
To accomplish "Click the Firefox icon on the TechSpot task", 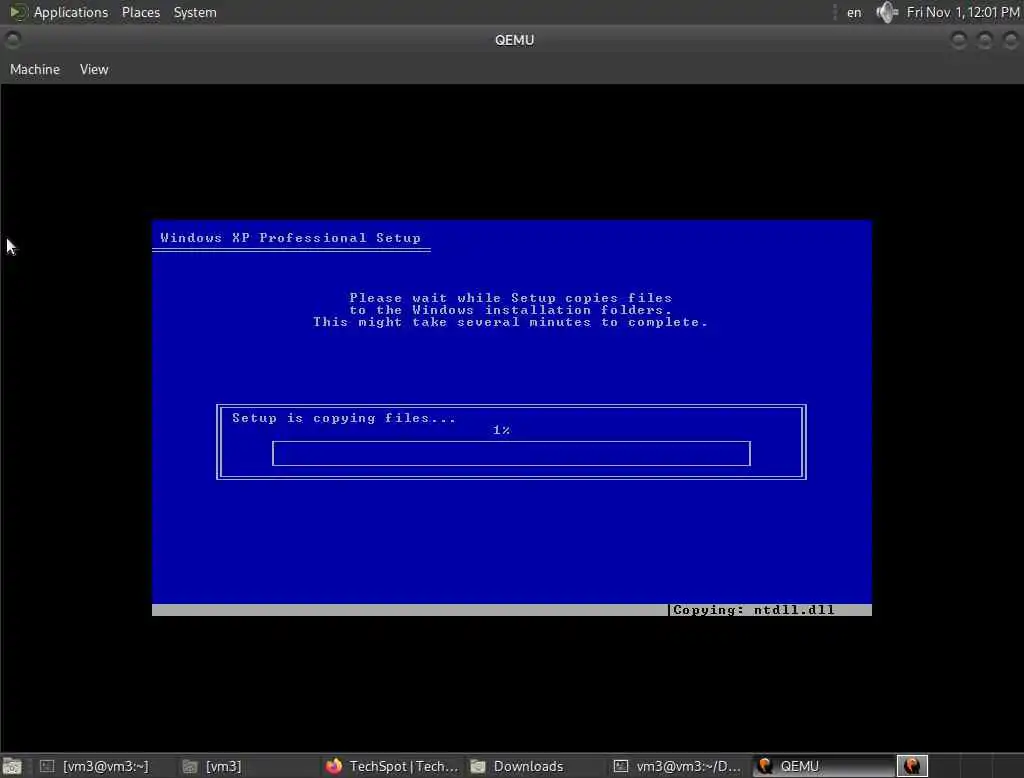I will click(334, 766).
